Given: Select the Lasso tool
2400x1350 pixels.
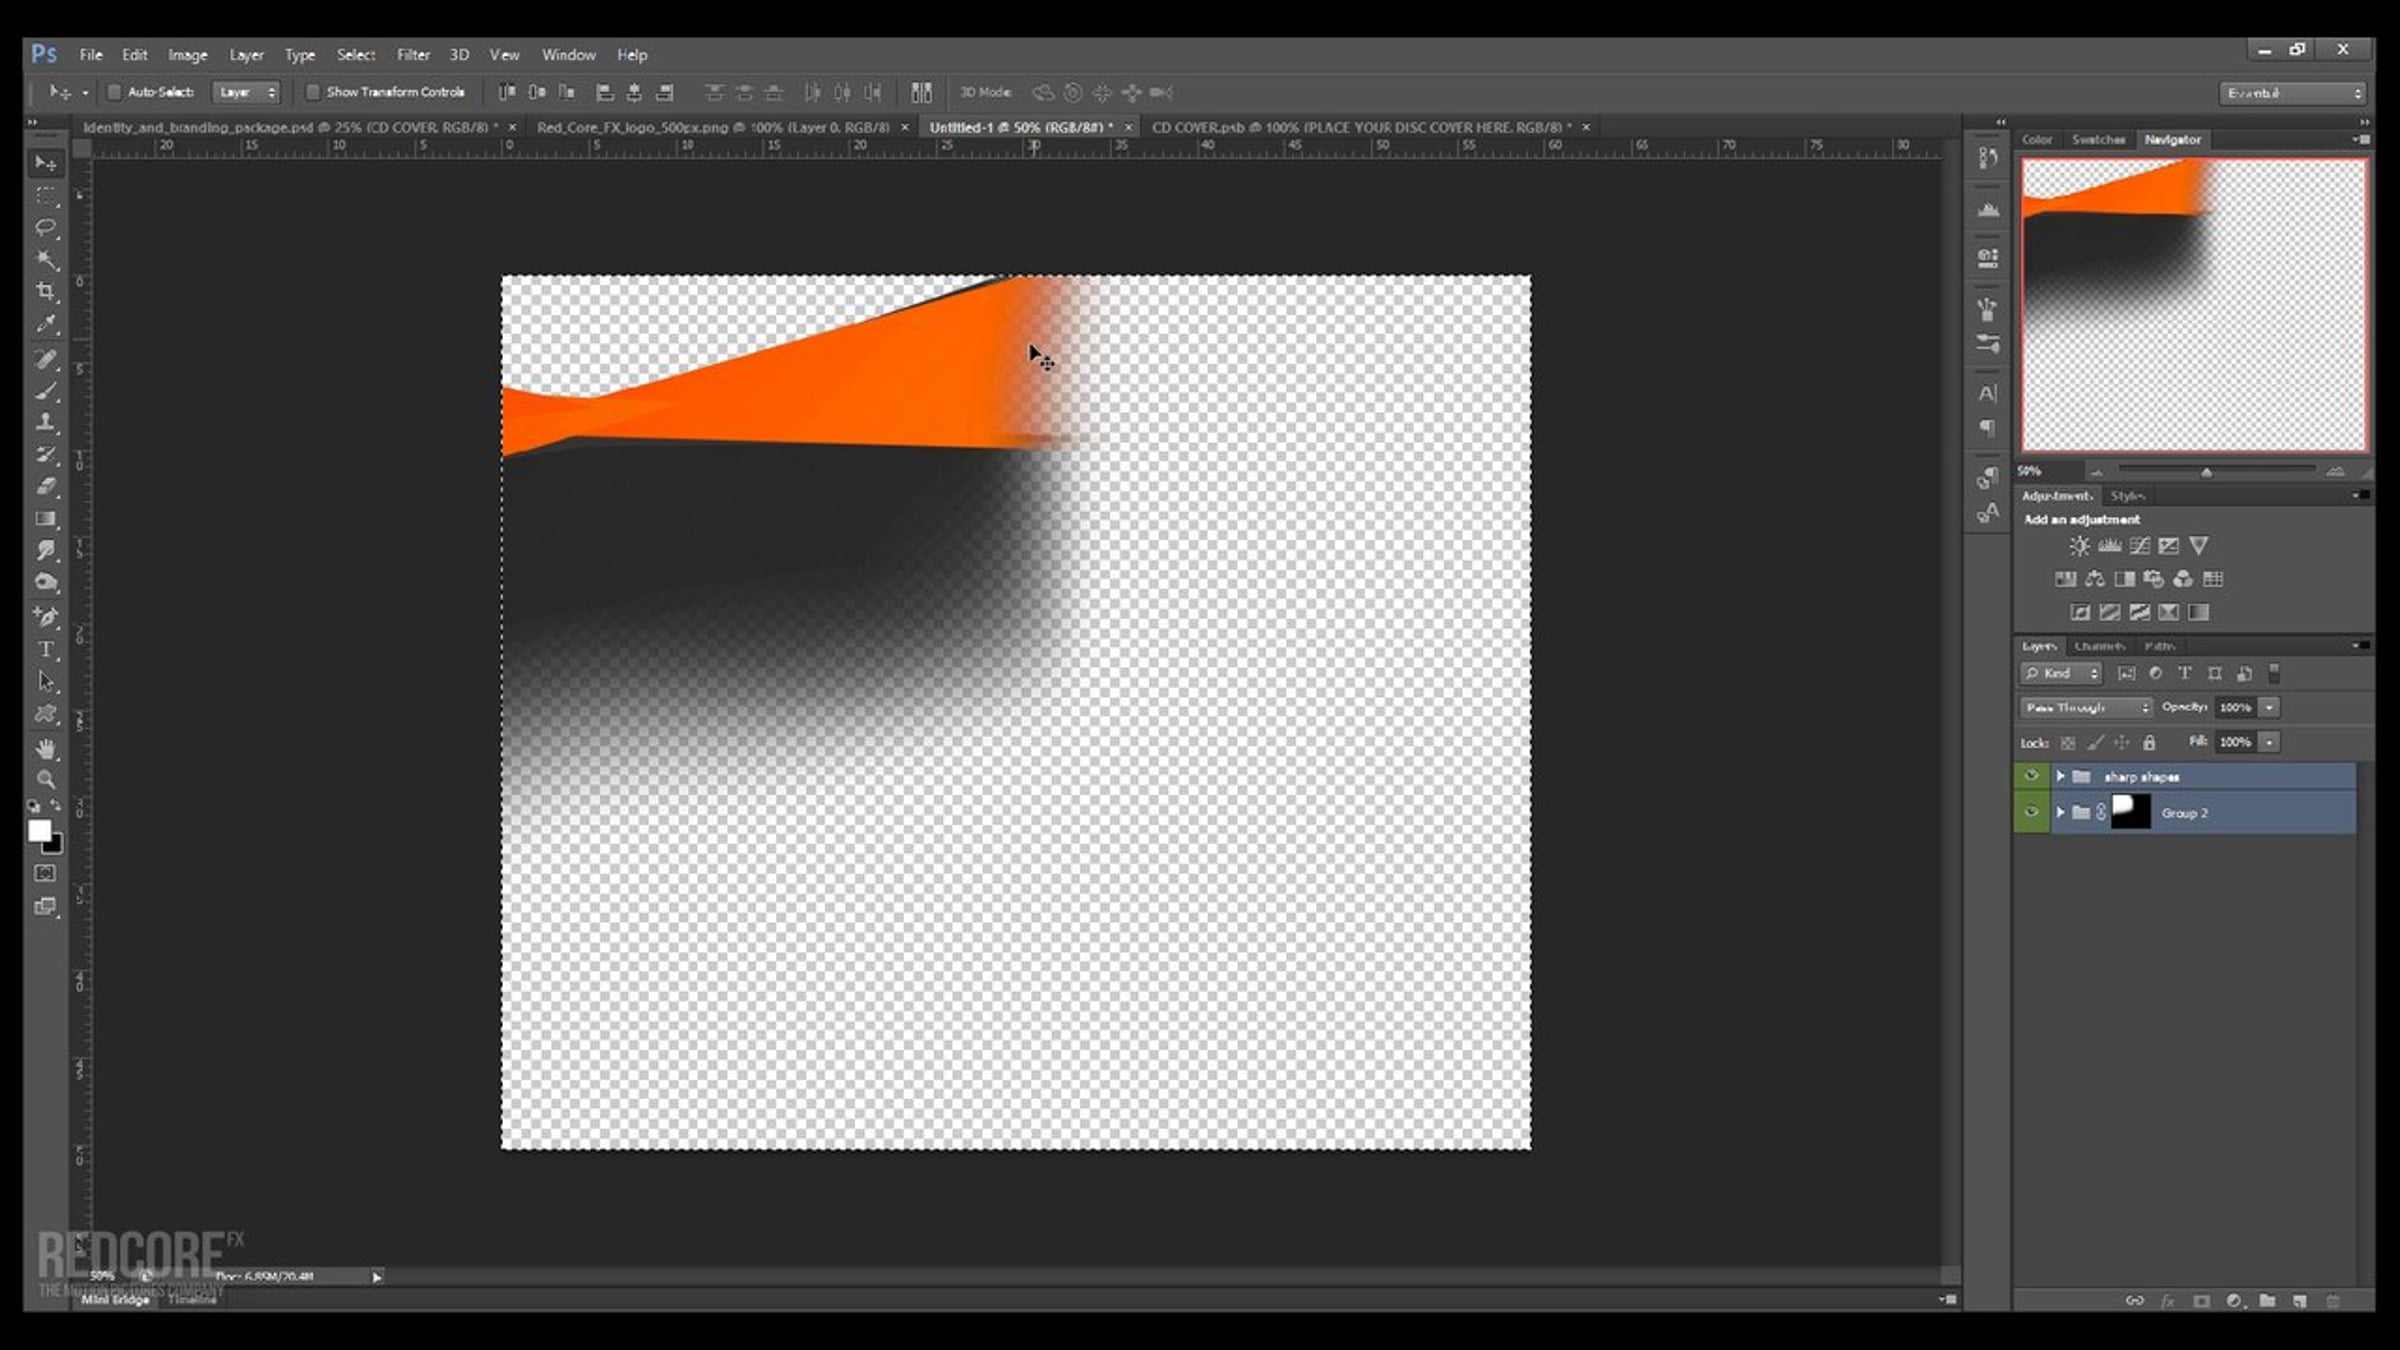Looking at the screenshot, I should [x=46, y=228].
